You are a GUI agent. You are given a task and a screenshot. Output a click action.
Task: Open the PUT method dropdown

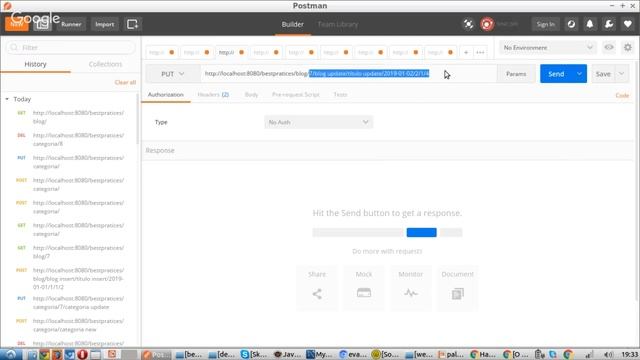[173, 74]
